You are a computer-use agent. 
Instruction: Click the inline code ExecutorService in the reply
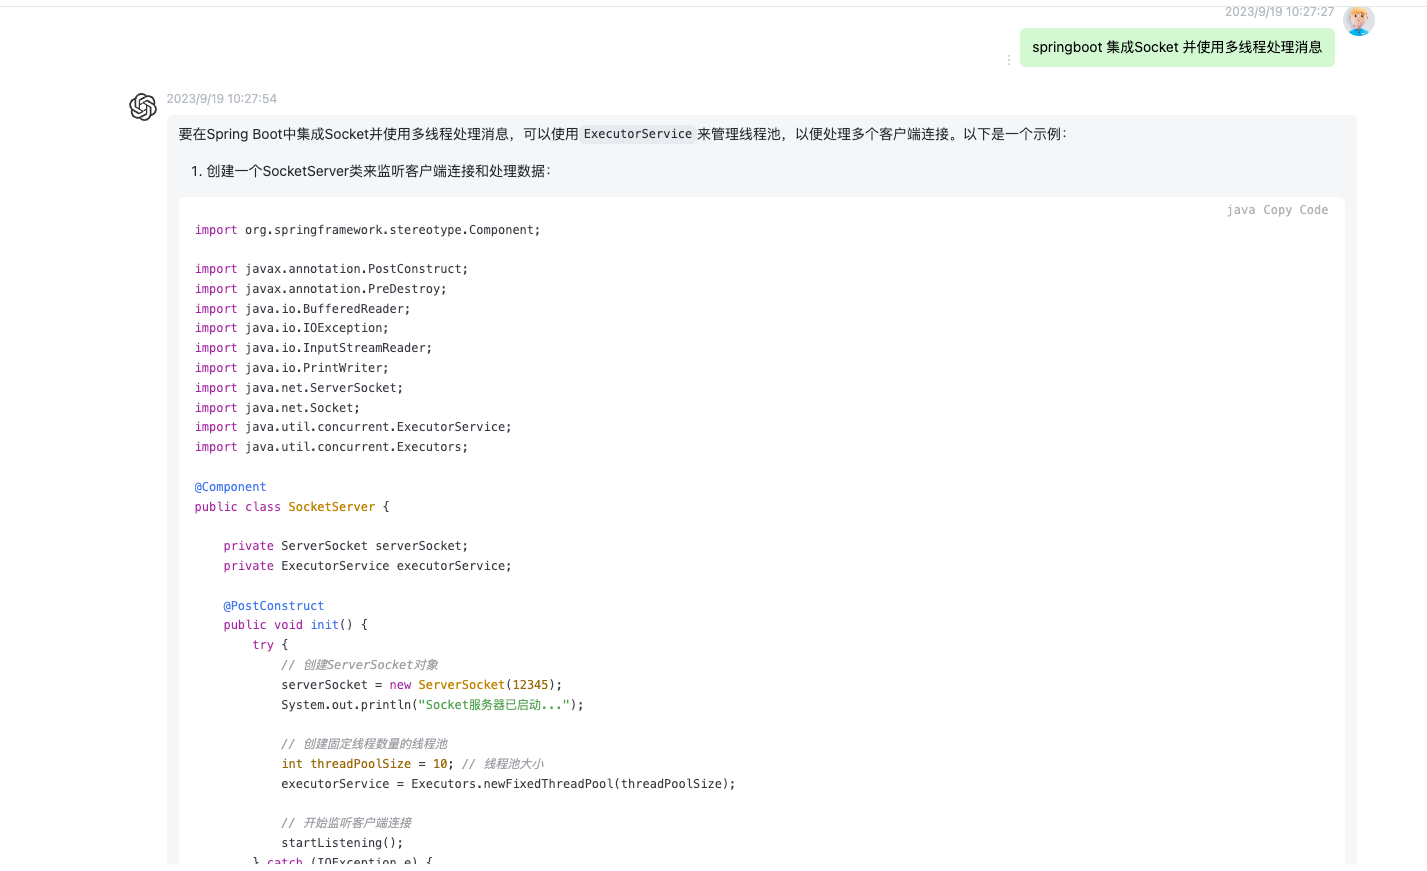click(x=638, y=134)
